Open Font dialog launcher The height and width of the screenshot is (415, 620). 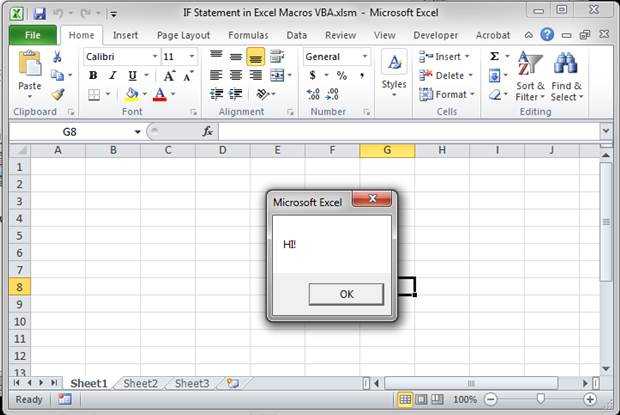(193, 112)
